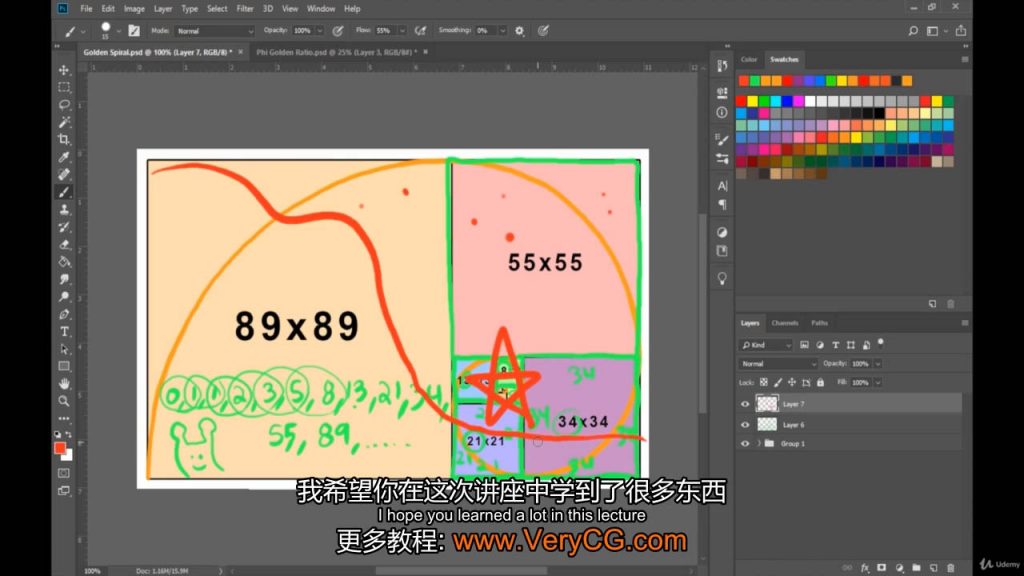Click the Layer 6 layer row
The width and height of the screenshot is (1024, 576).
(850, 424)
